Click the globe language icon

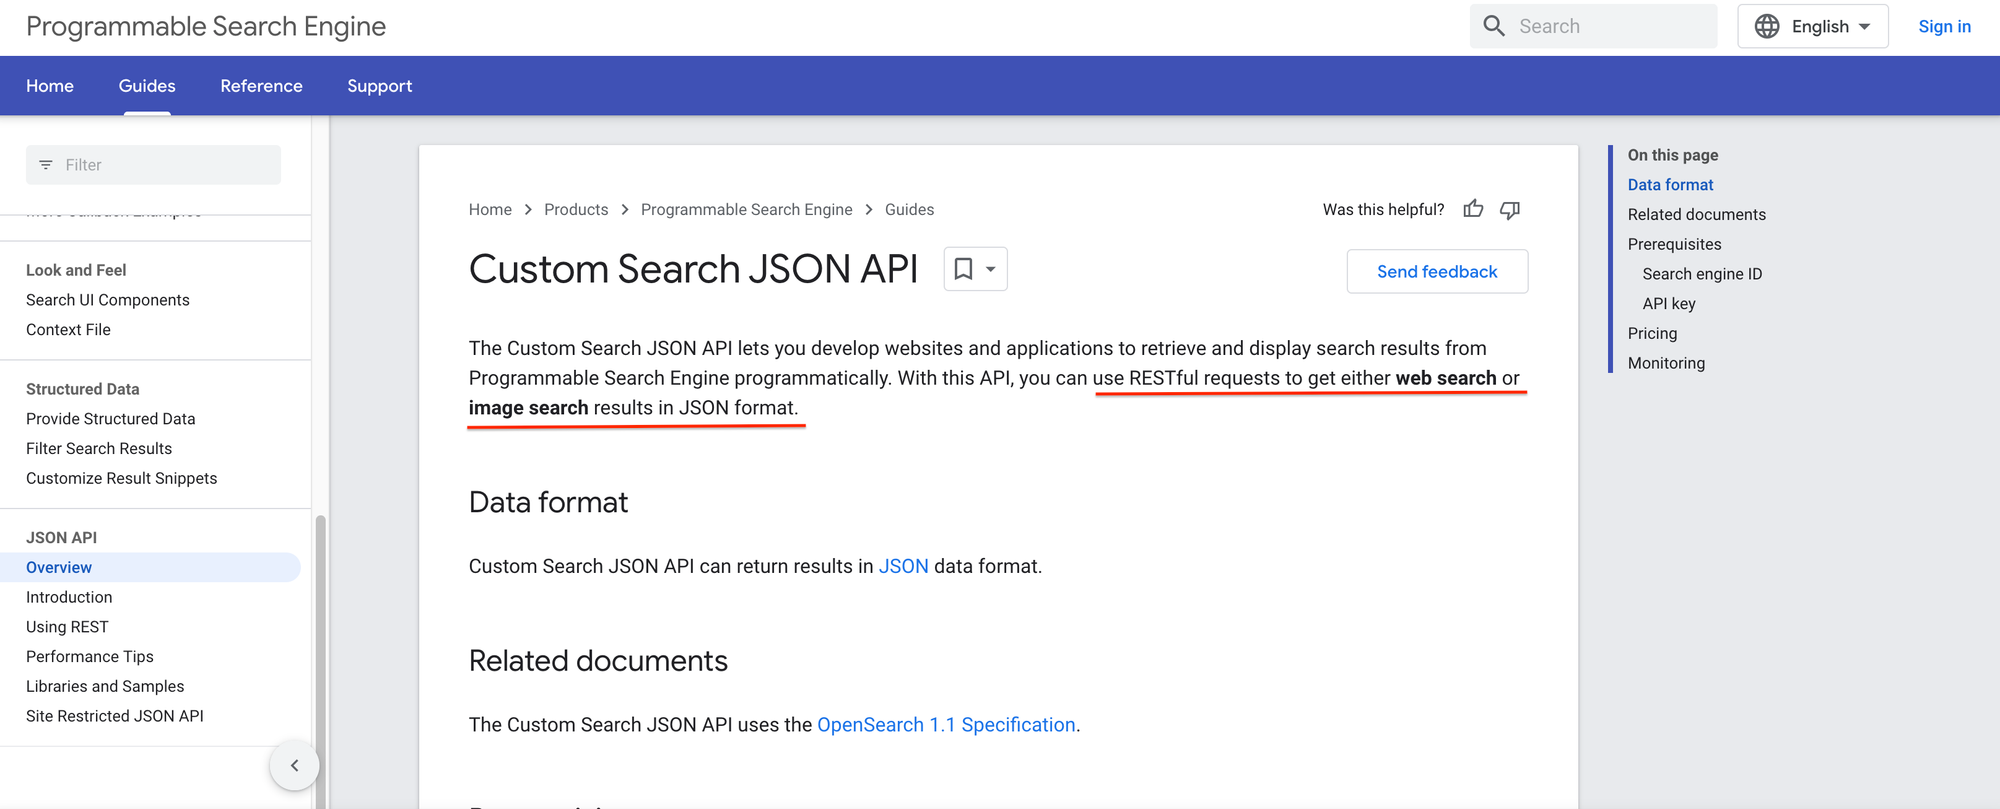click(x=1767, y=26)
